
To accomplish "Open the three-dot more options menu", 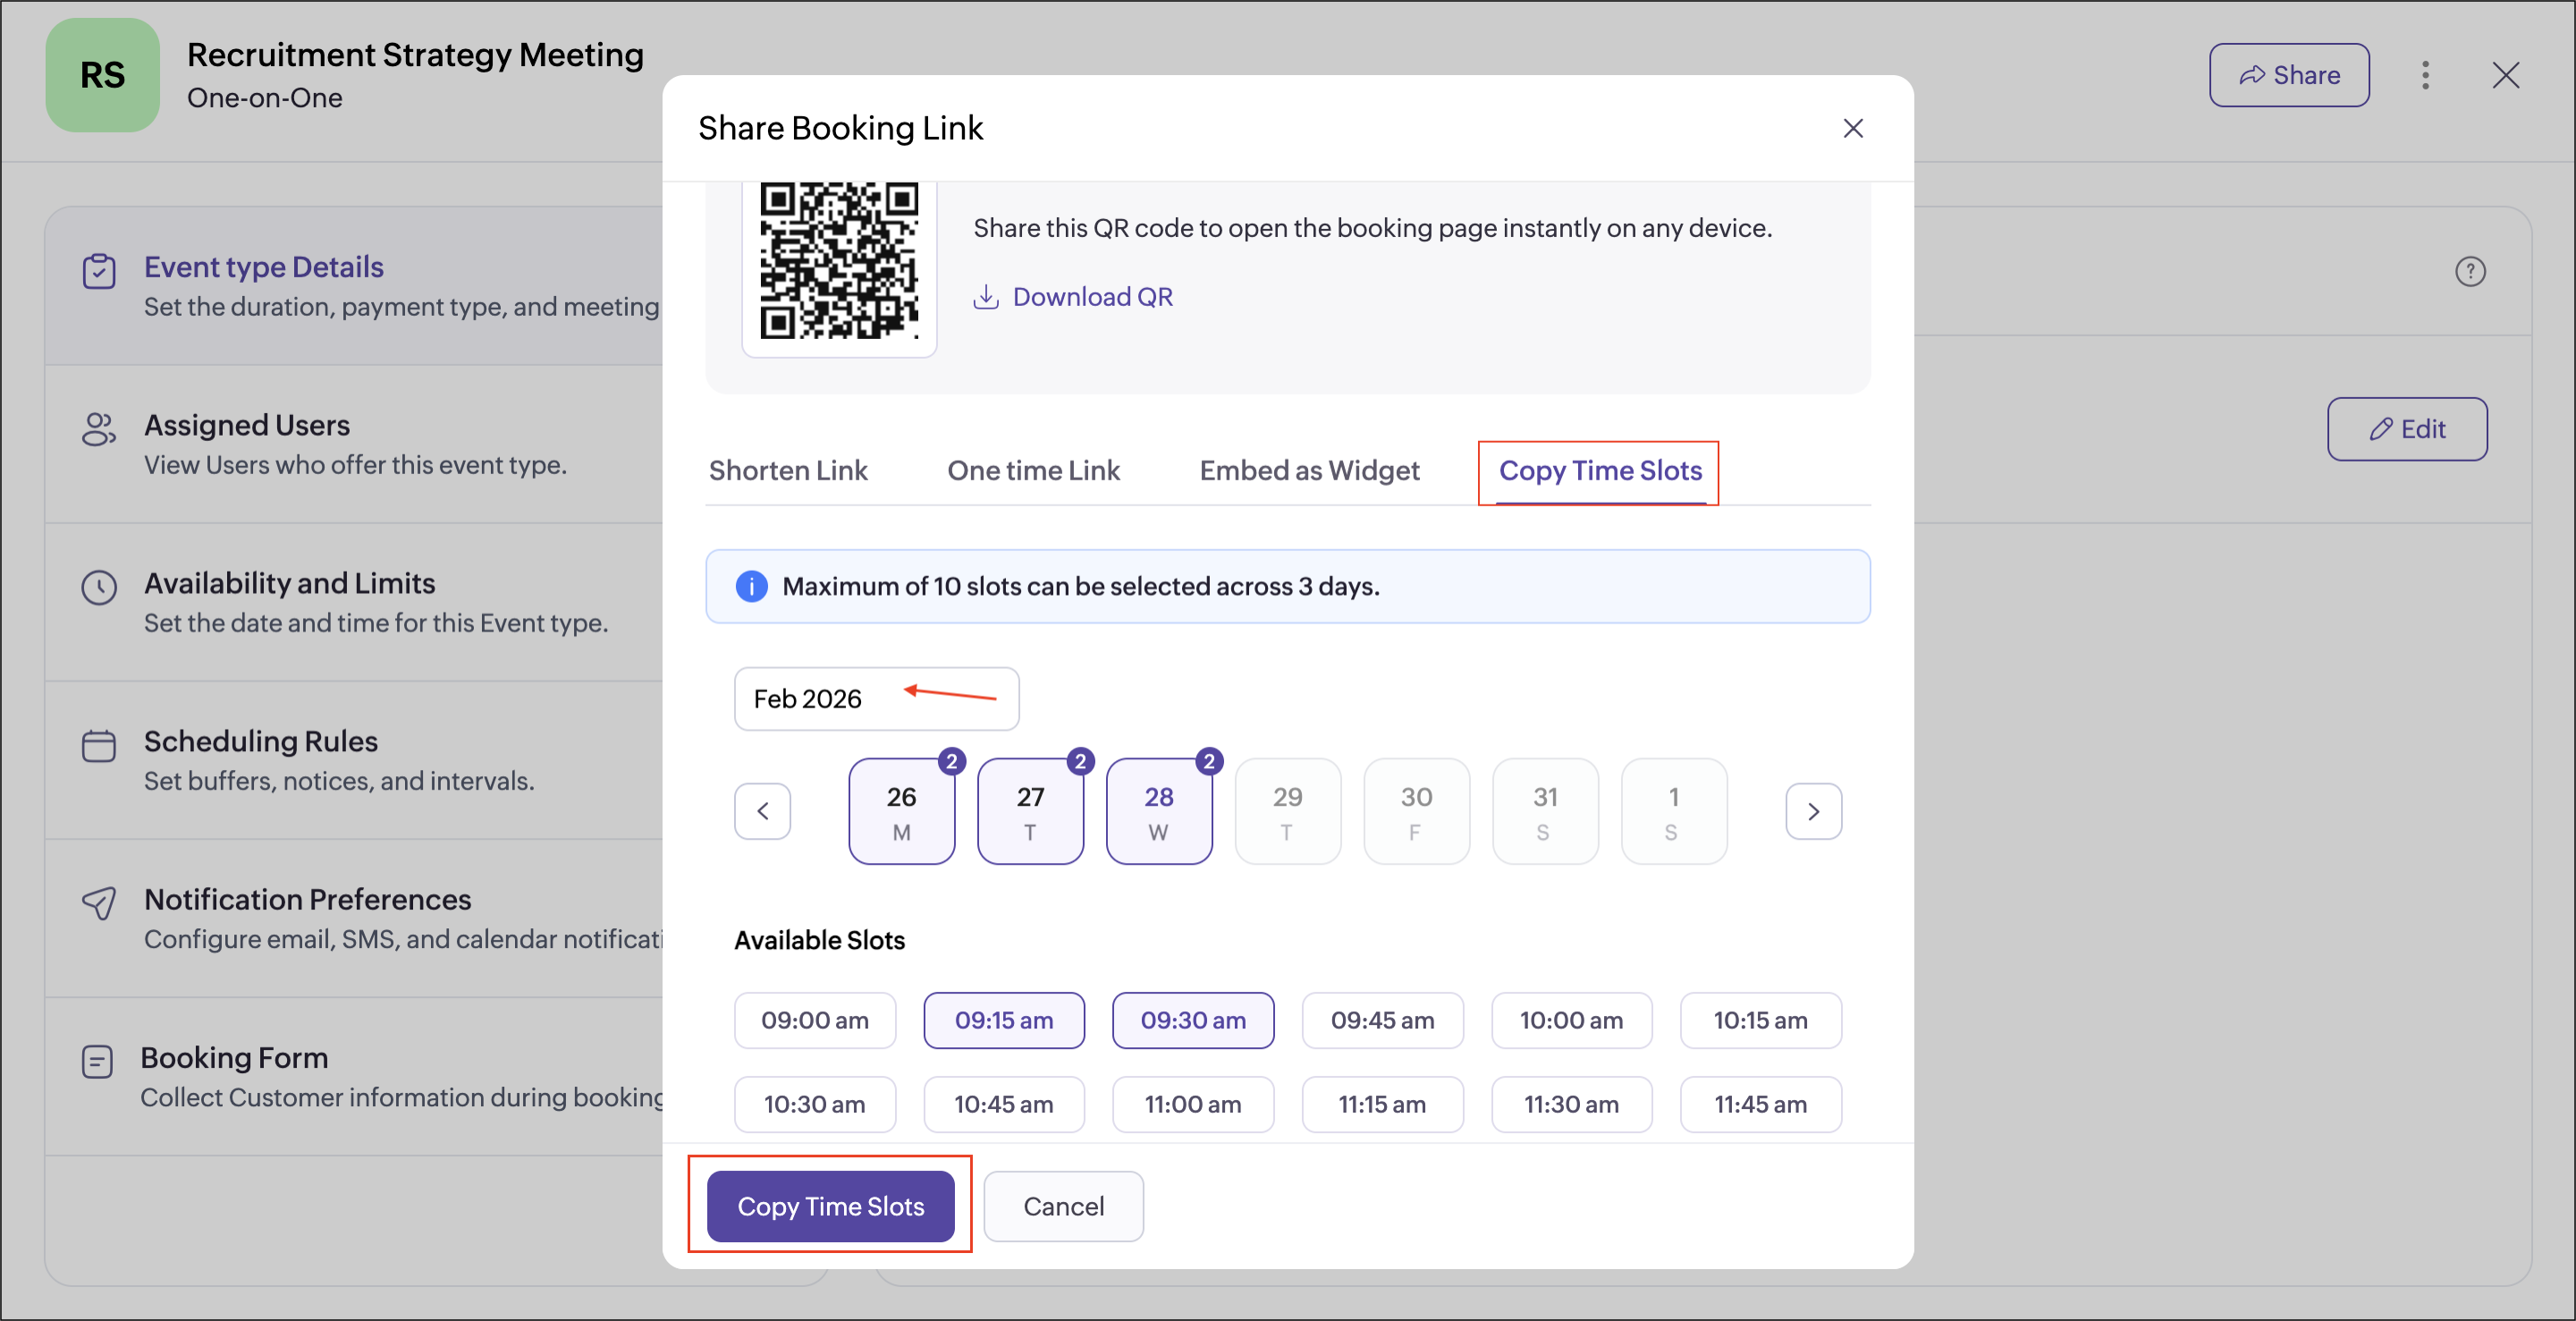I will coord(2425,75).
